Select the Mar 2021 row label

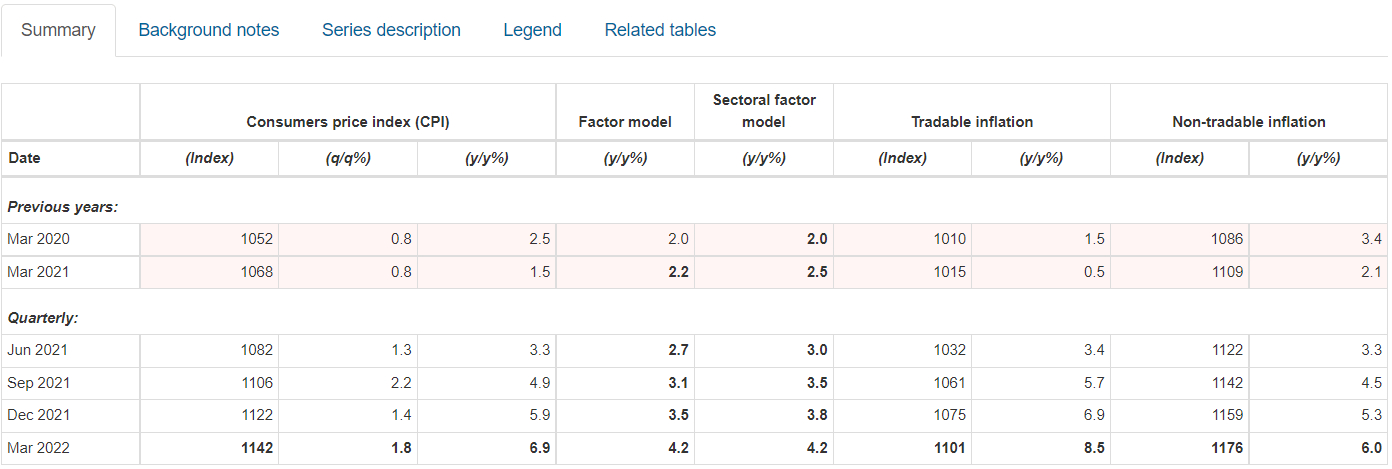click(38, 272)
